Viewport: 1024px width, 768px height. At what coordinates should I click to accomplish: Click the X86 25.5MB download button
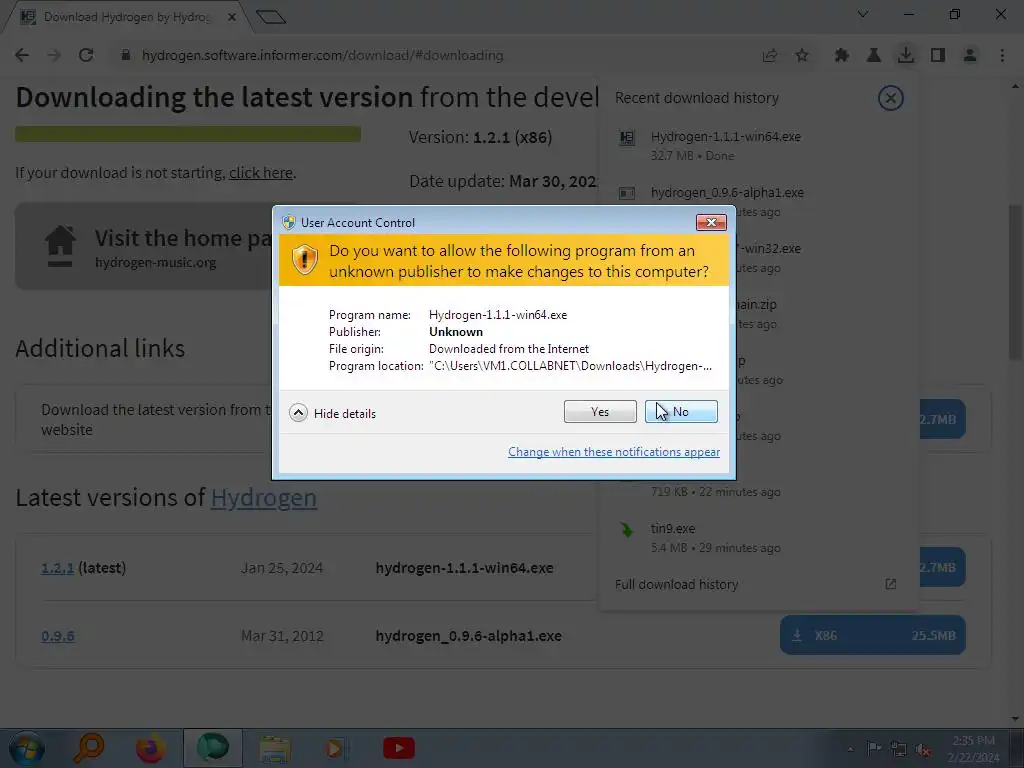(x=872, y=635)
